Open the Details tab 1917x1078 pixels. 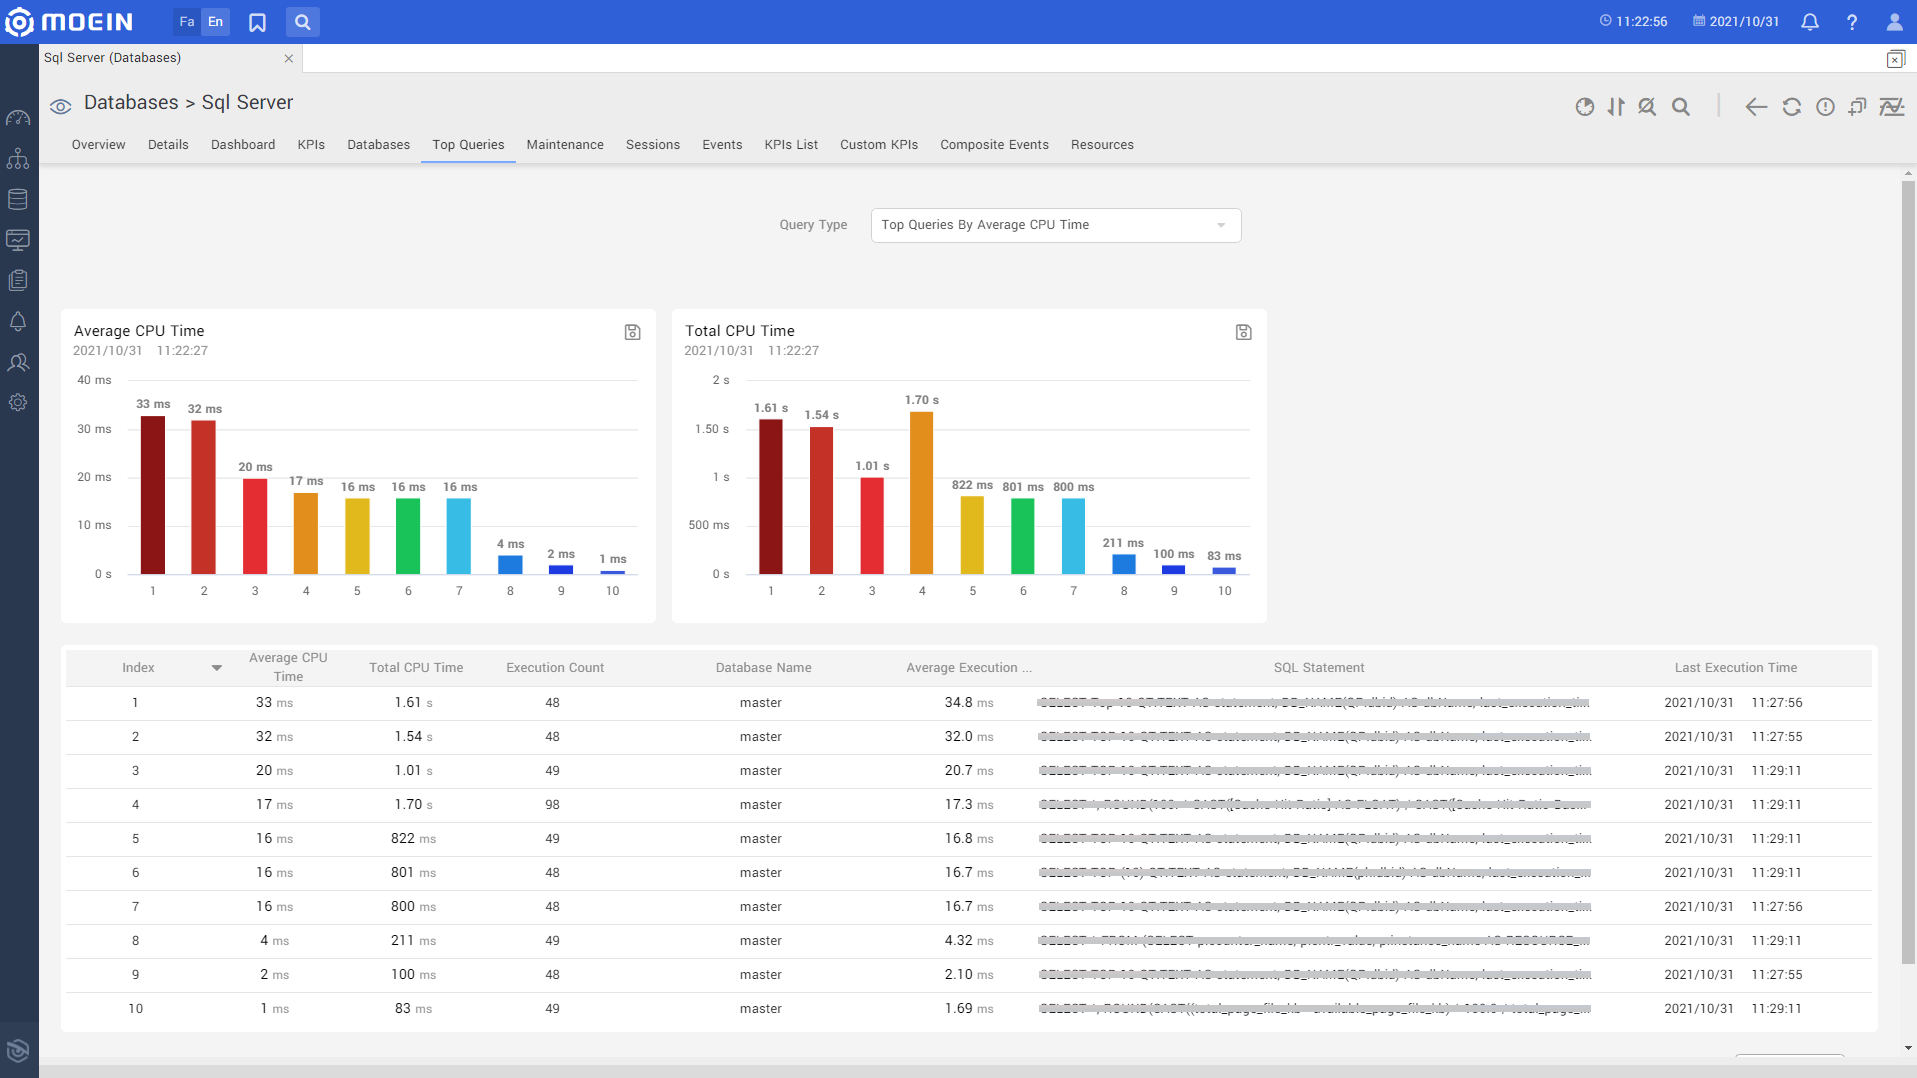tap(168, 145)
